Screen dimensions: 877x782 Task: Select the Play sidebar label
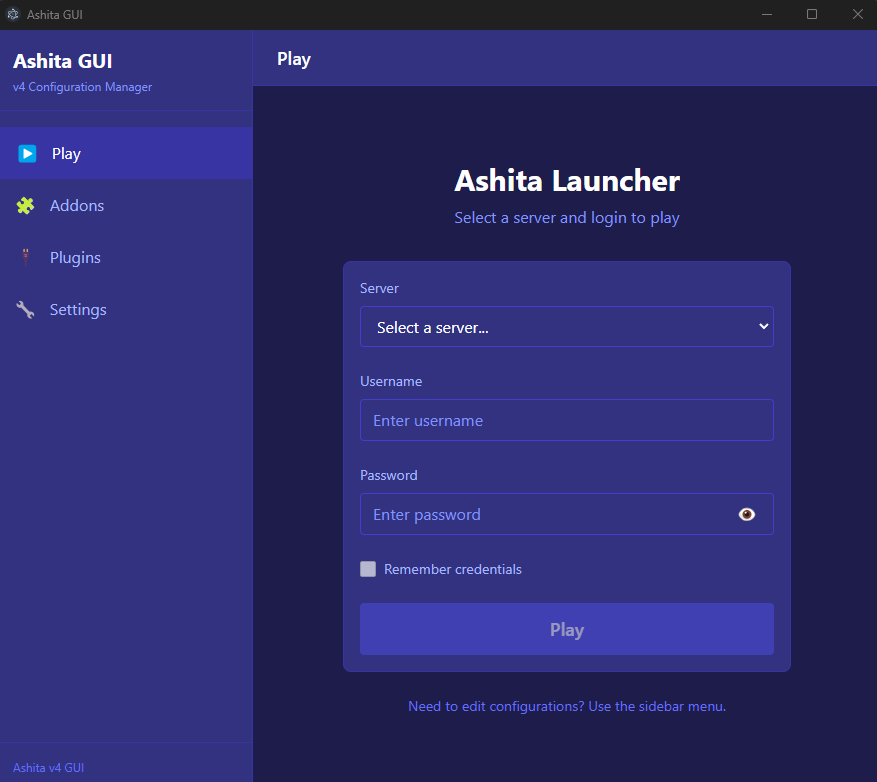click(66, 154)
